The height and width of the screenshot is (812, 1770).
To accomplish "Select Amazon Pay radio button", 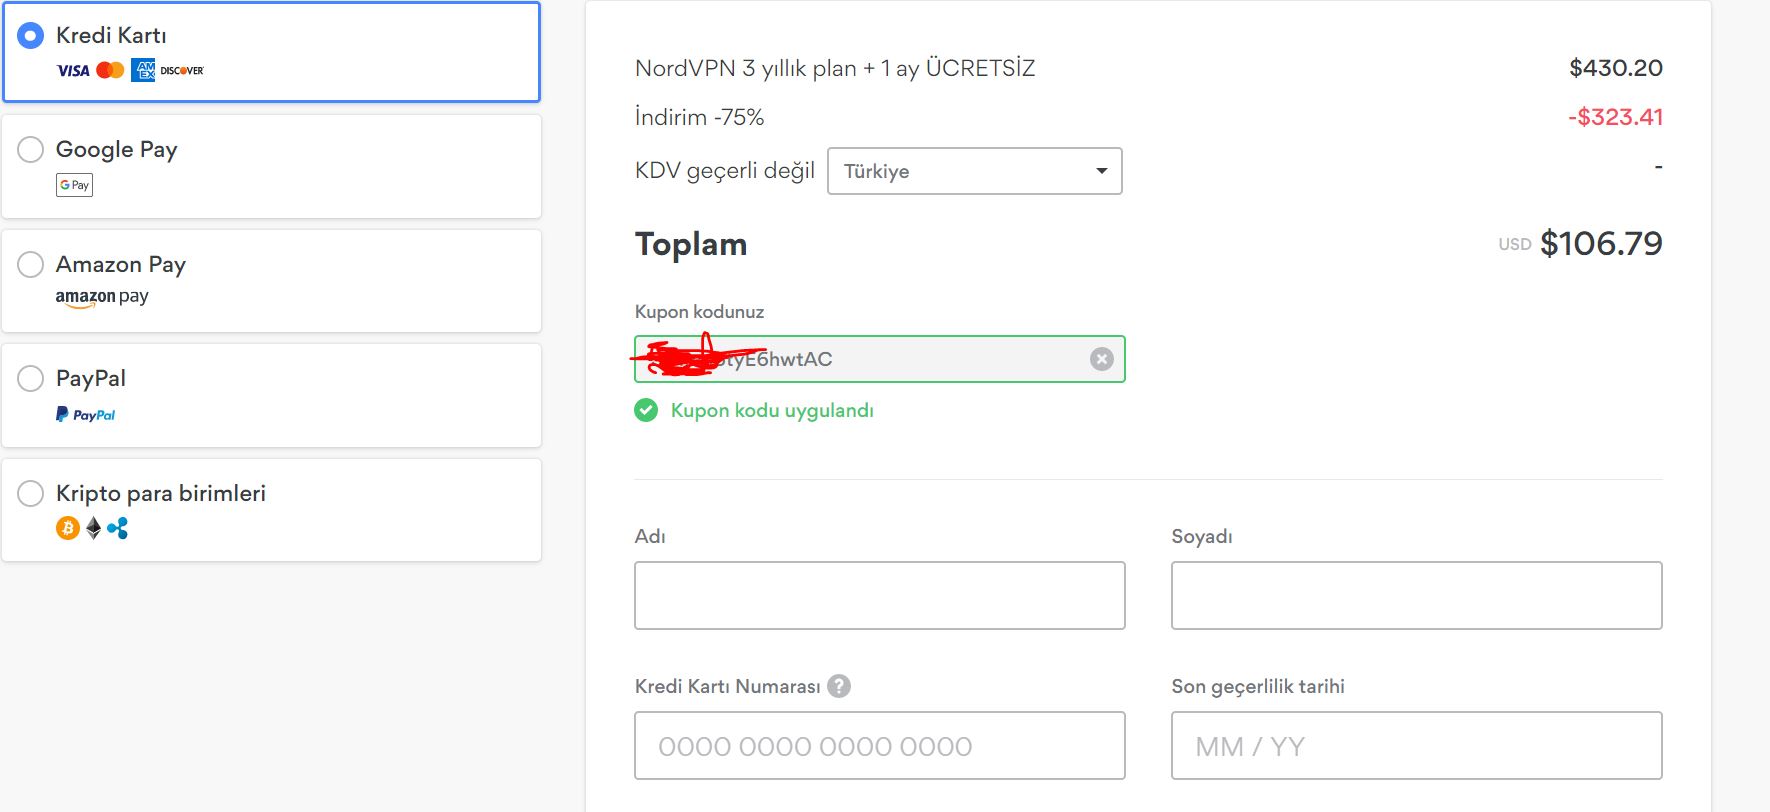I will click(x=31, y=265).
